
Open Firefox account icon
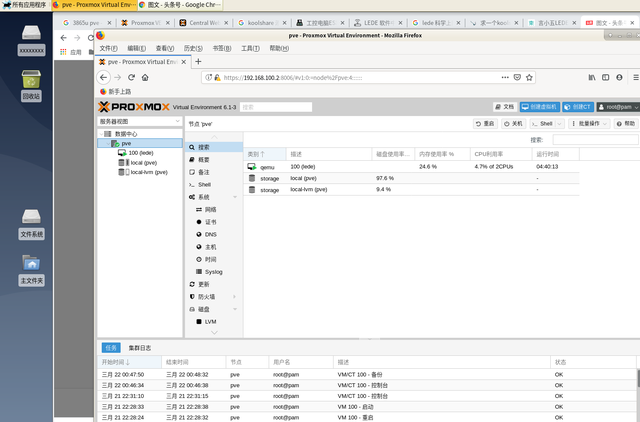[619, 77]
